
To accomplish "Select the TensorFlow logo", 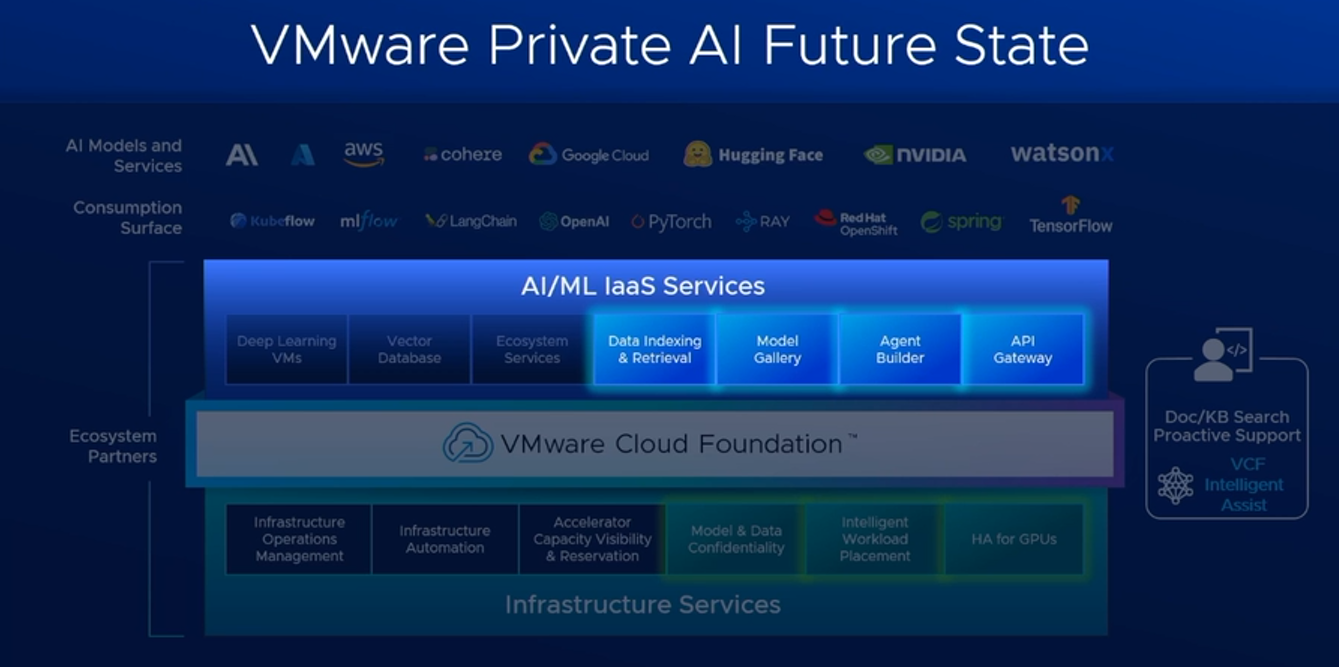I will point(1071,215).
